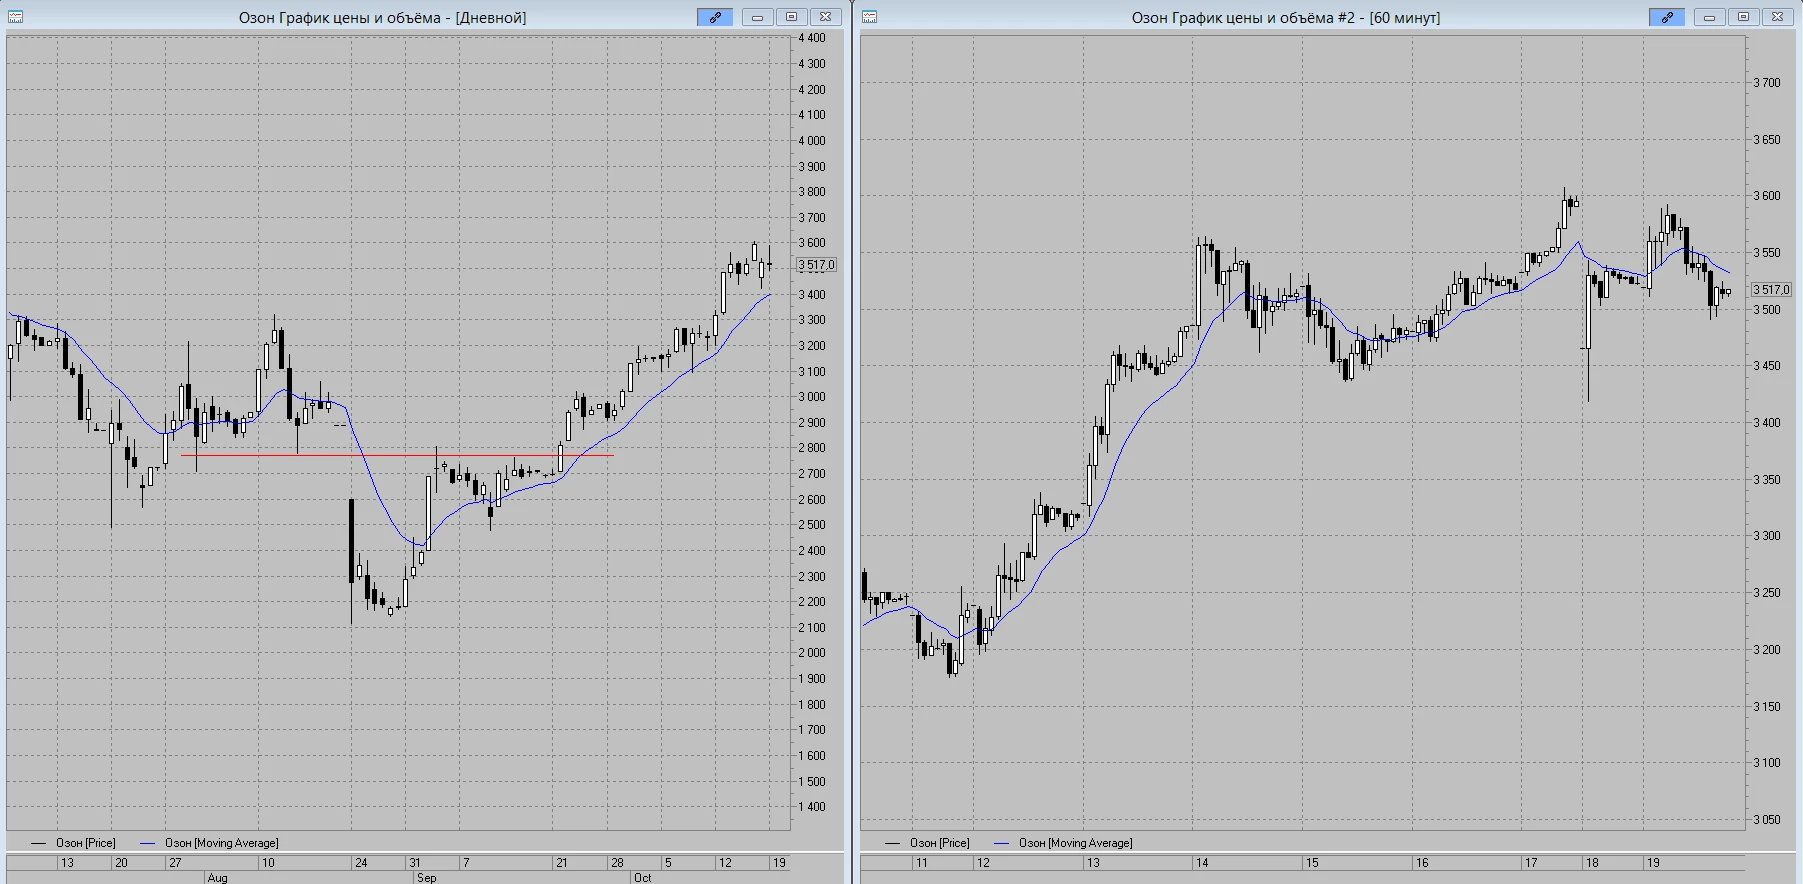The image size is (1803, 884).
Task: Minimize the 60 минут chart window
Action: pyautogui.click(x=1710, y=17)
